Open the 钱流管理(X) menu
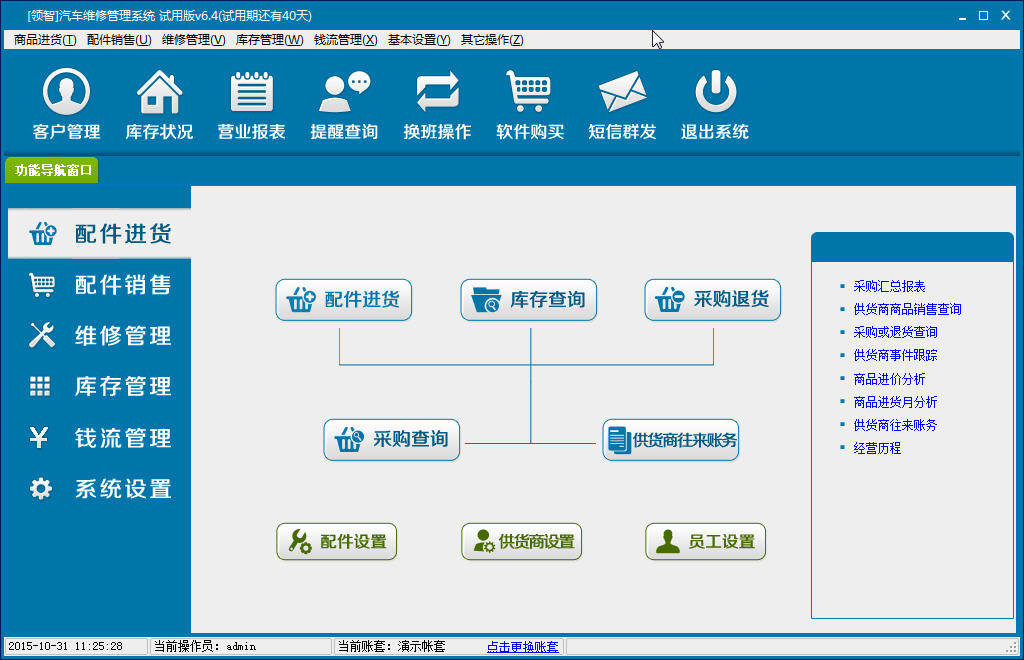Image resolution: width=1024 pixels, height=660 pixels. click(345, 40)
